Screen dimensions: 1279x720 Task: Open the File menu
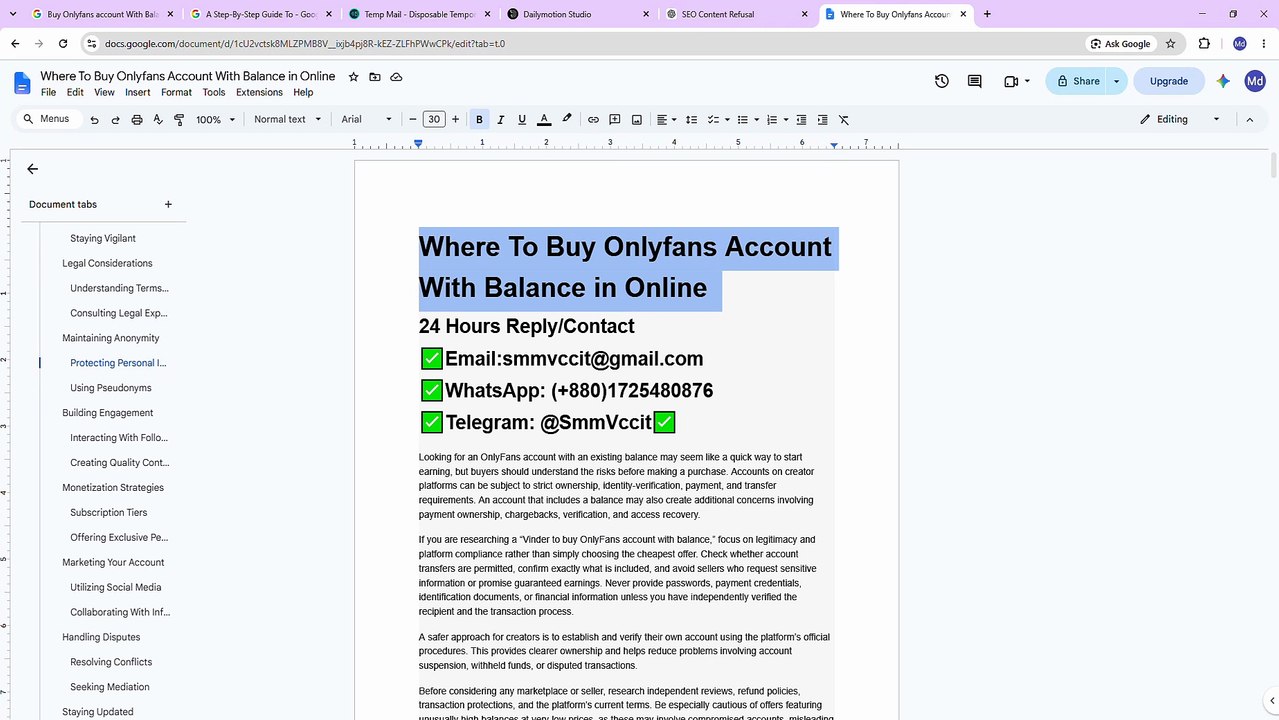click(x=48, y=92)
